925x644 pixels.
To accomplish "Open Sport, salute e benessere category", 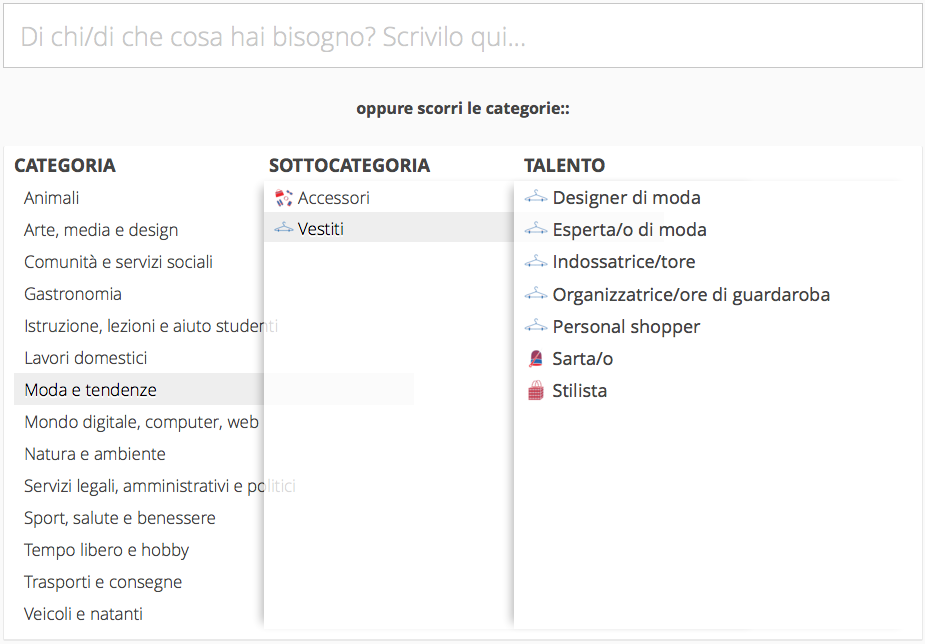I will [120, 518].
